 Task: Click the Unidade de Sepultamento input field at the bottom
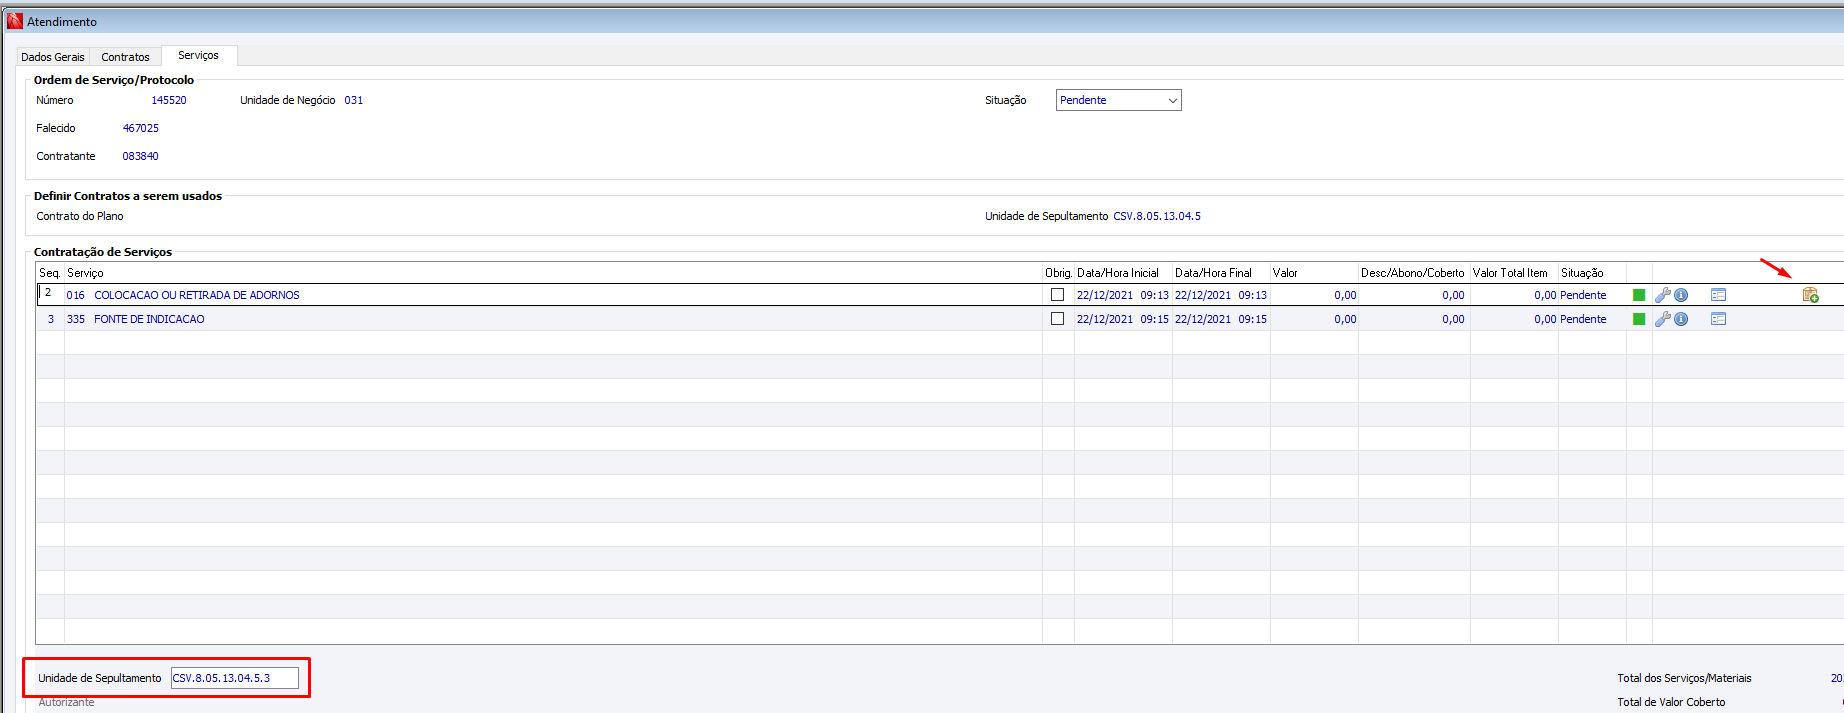pos(235,678)
